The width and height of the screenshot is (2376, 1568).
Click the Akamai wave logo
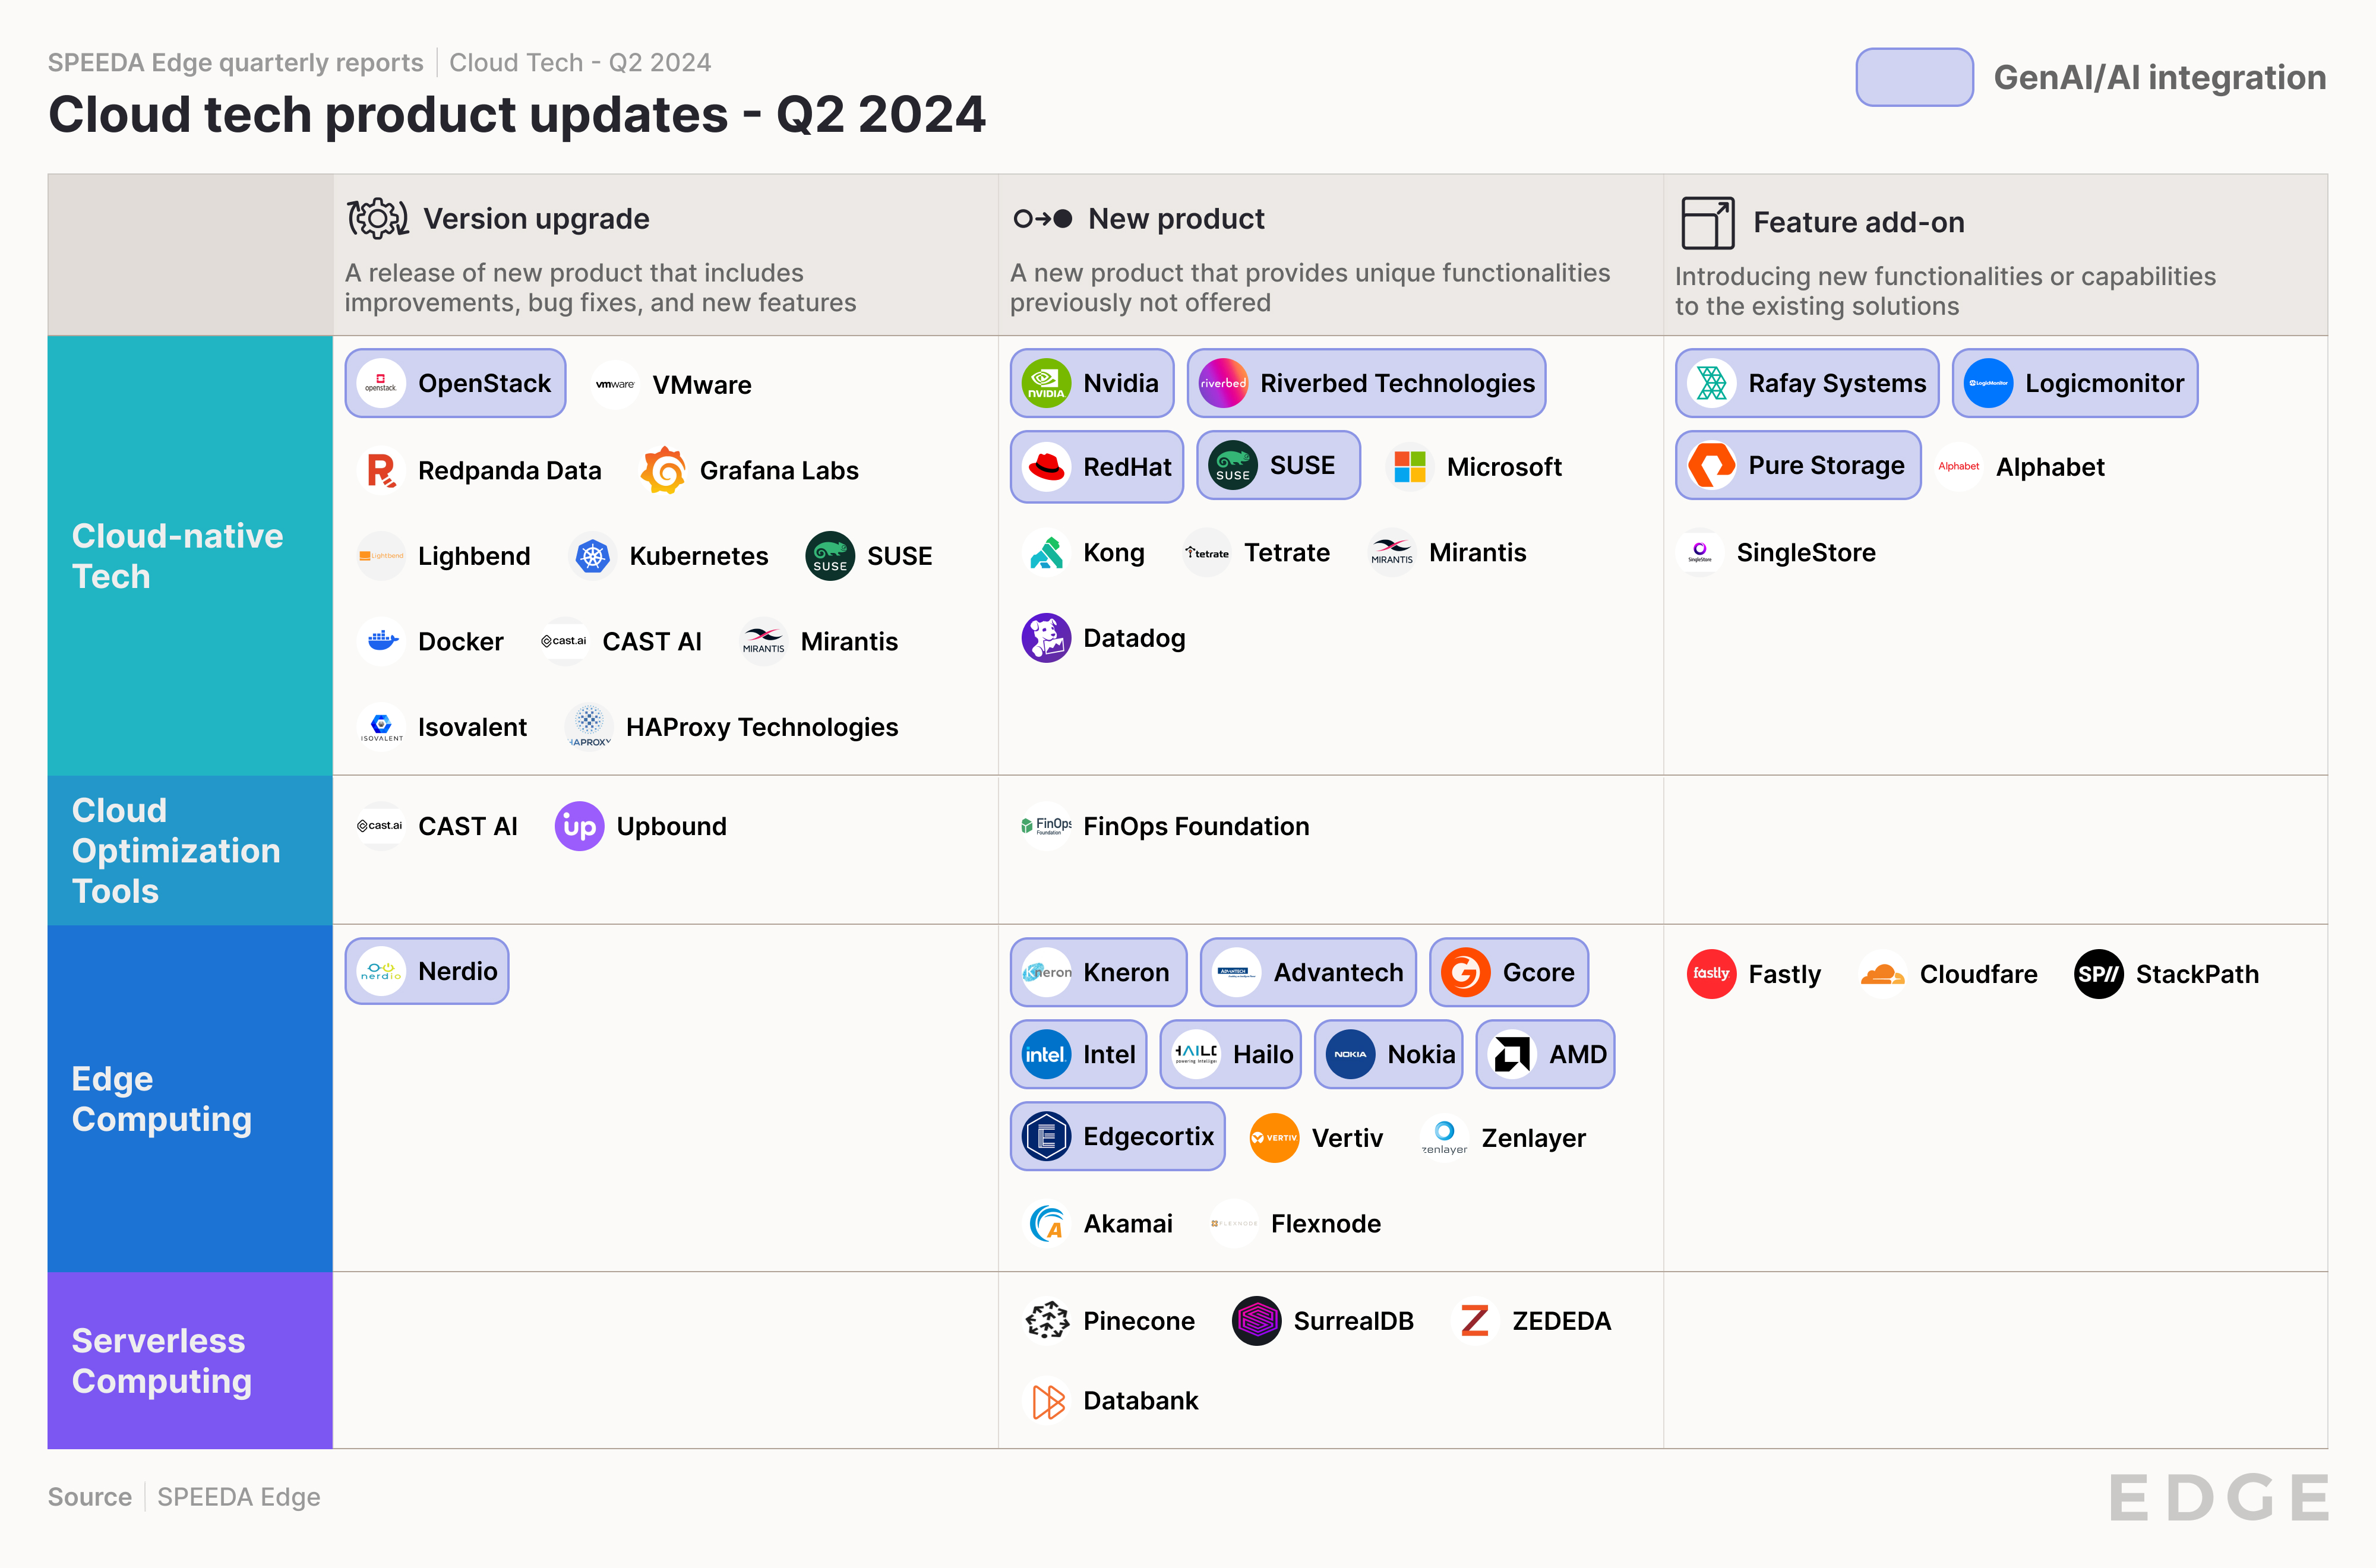1046,1223
